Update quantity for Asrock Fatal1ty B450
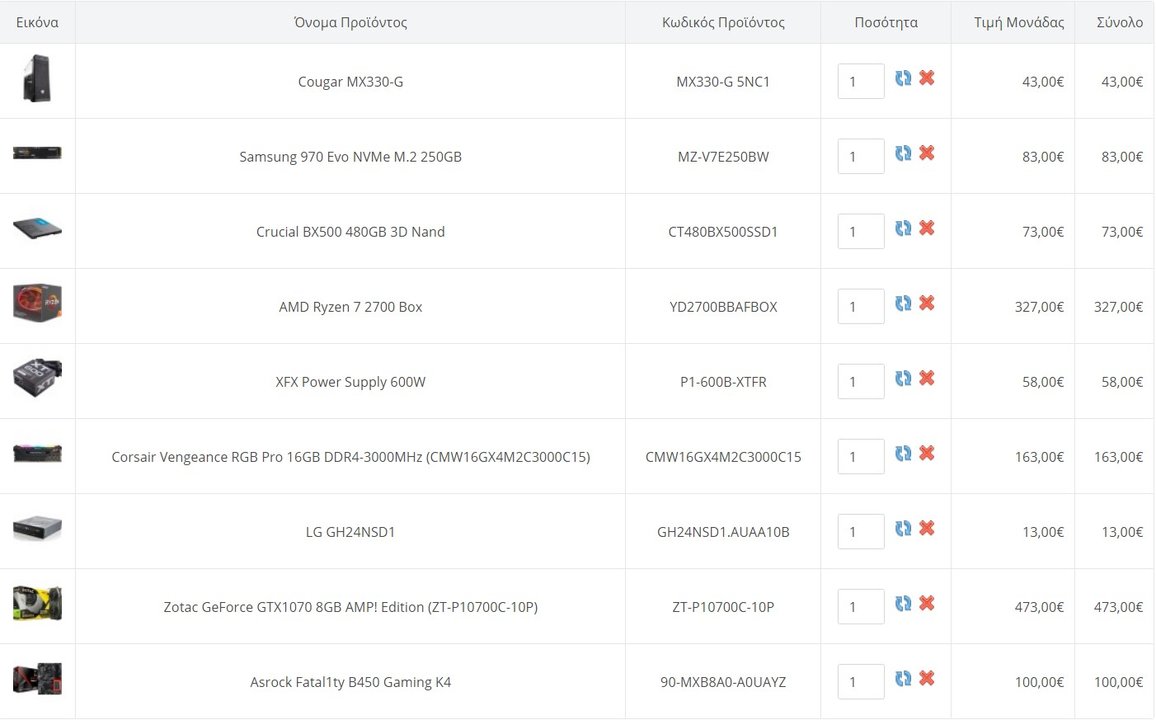The height and width of the screenshot is (720, 1156). tap(903, 679)
